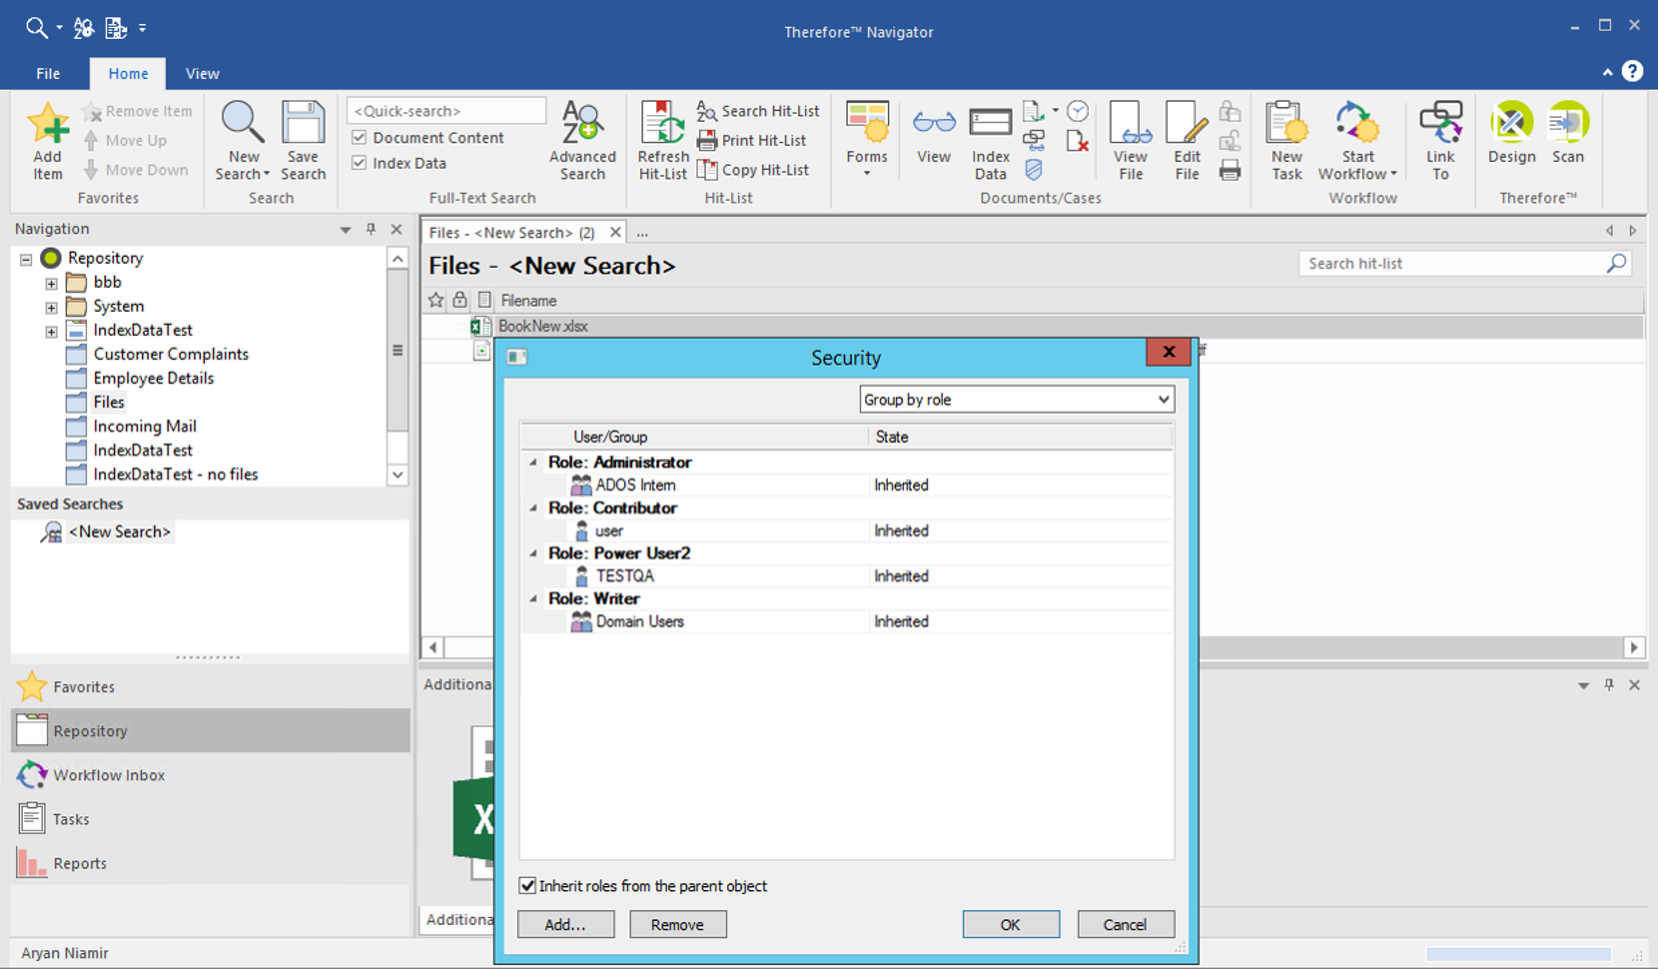
Task: Click the Add Item favorites star icon
Action: click(47, 125)
